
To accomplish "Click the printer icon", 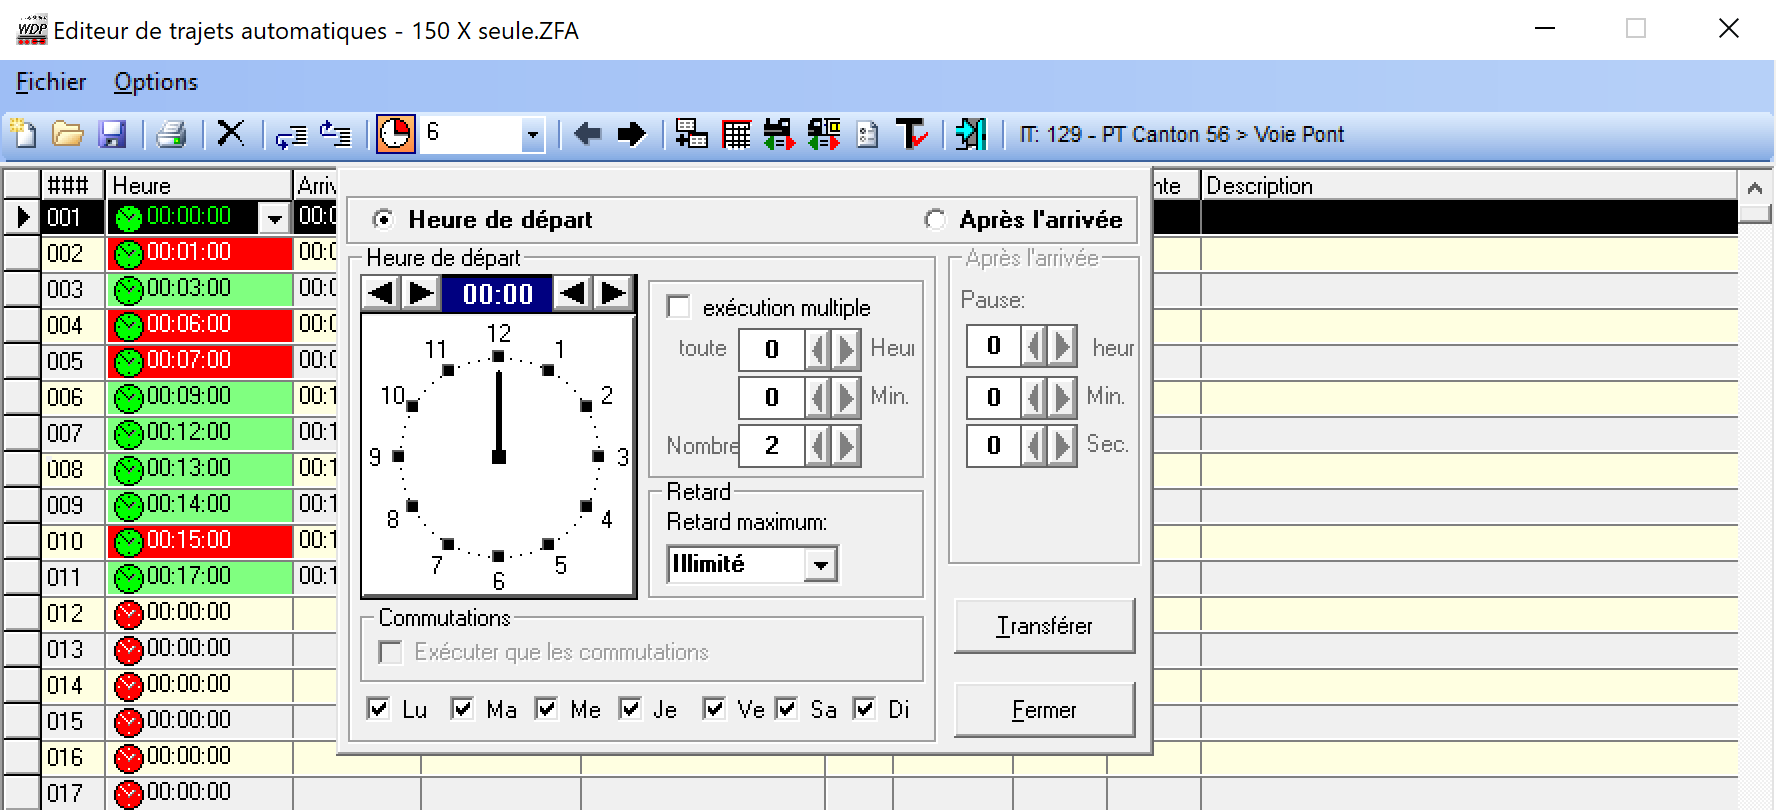I will [171, 134].
